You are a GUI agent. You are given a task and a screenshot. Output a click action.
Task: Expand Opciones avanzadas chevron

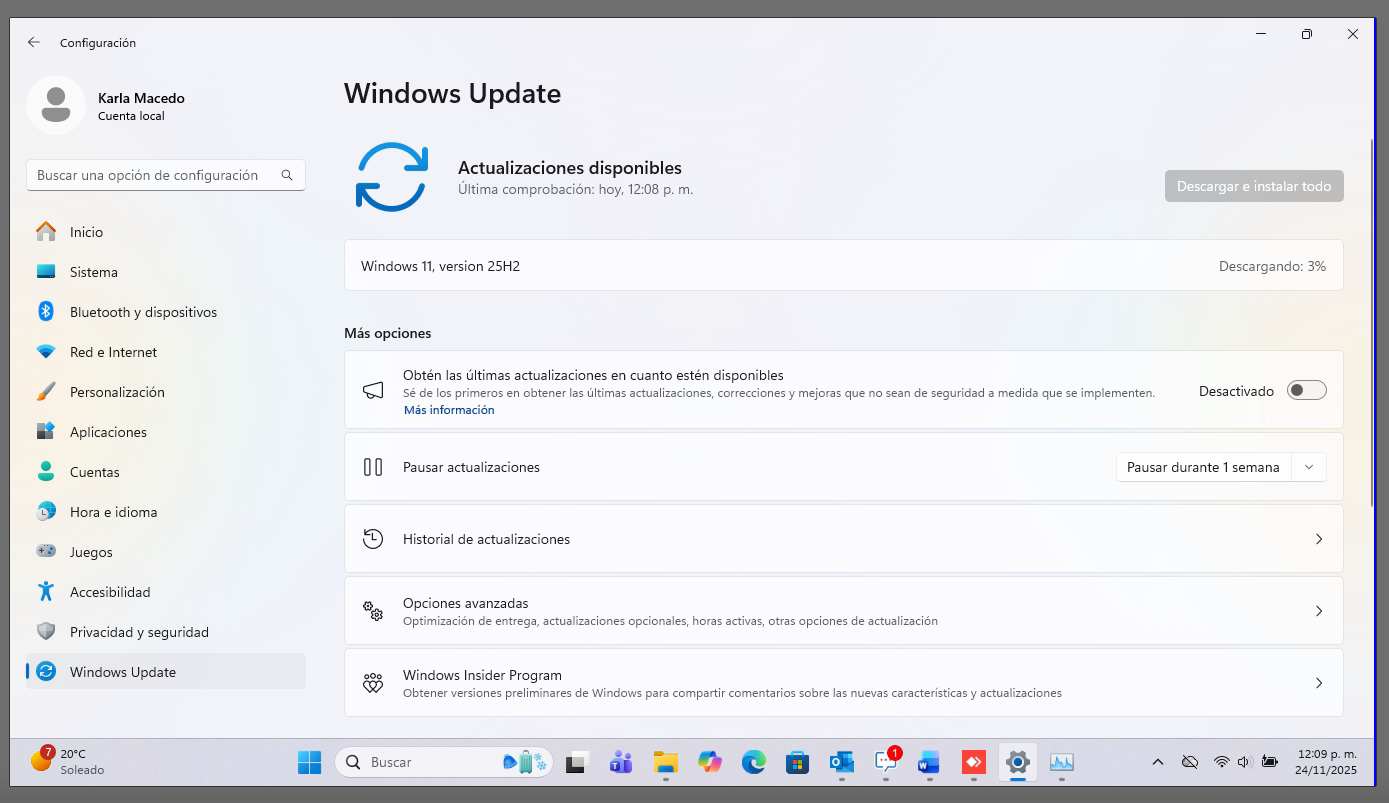(1318, 611)
